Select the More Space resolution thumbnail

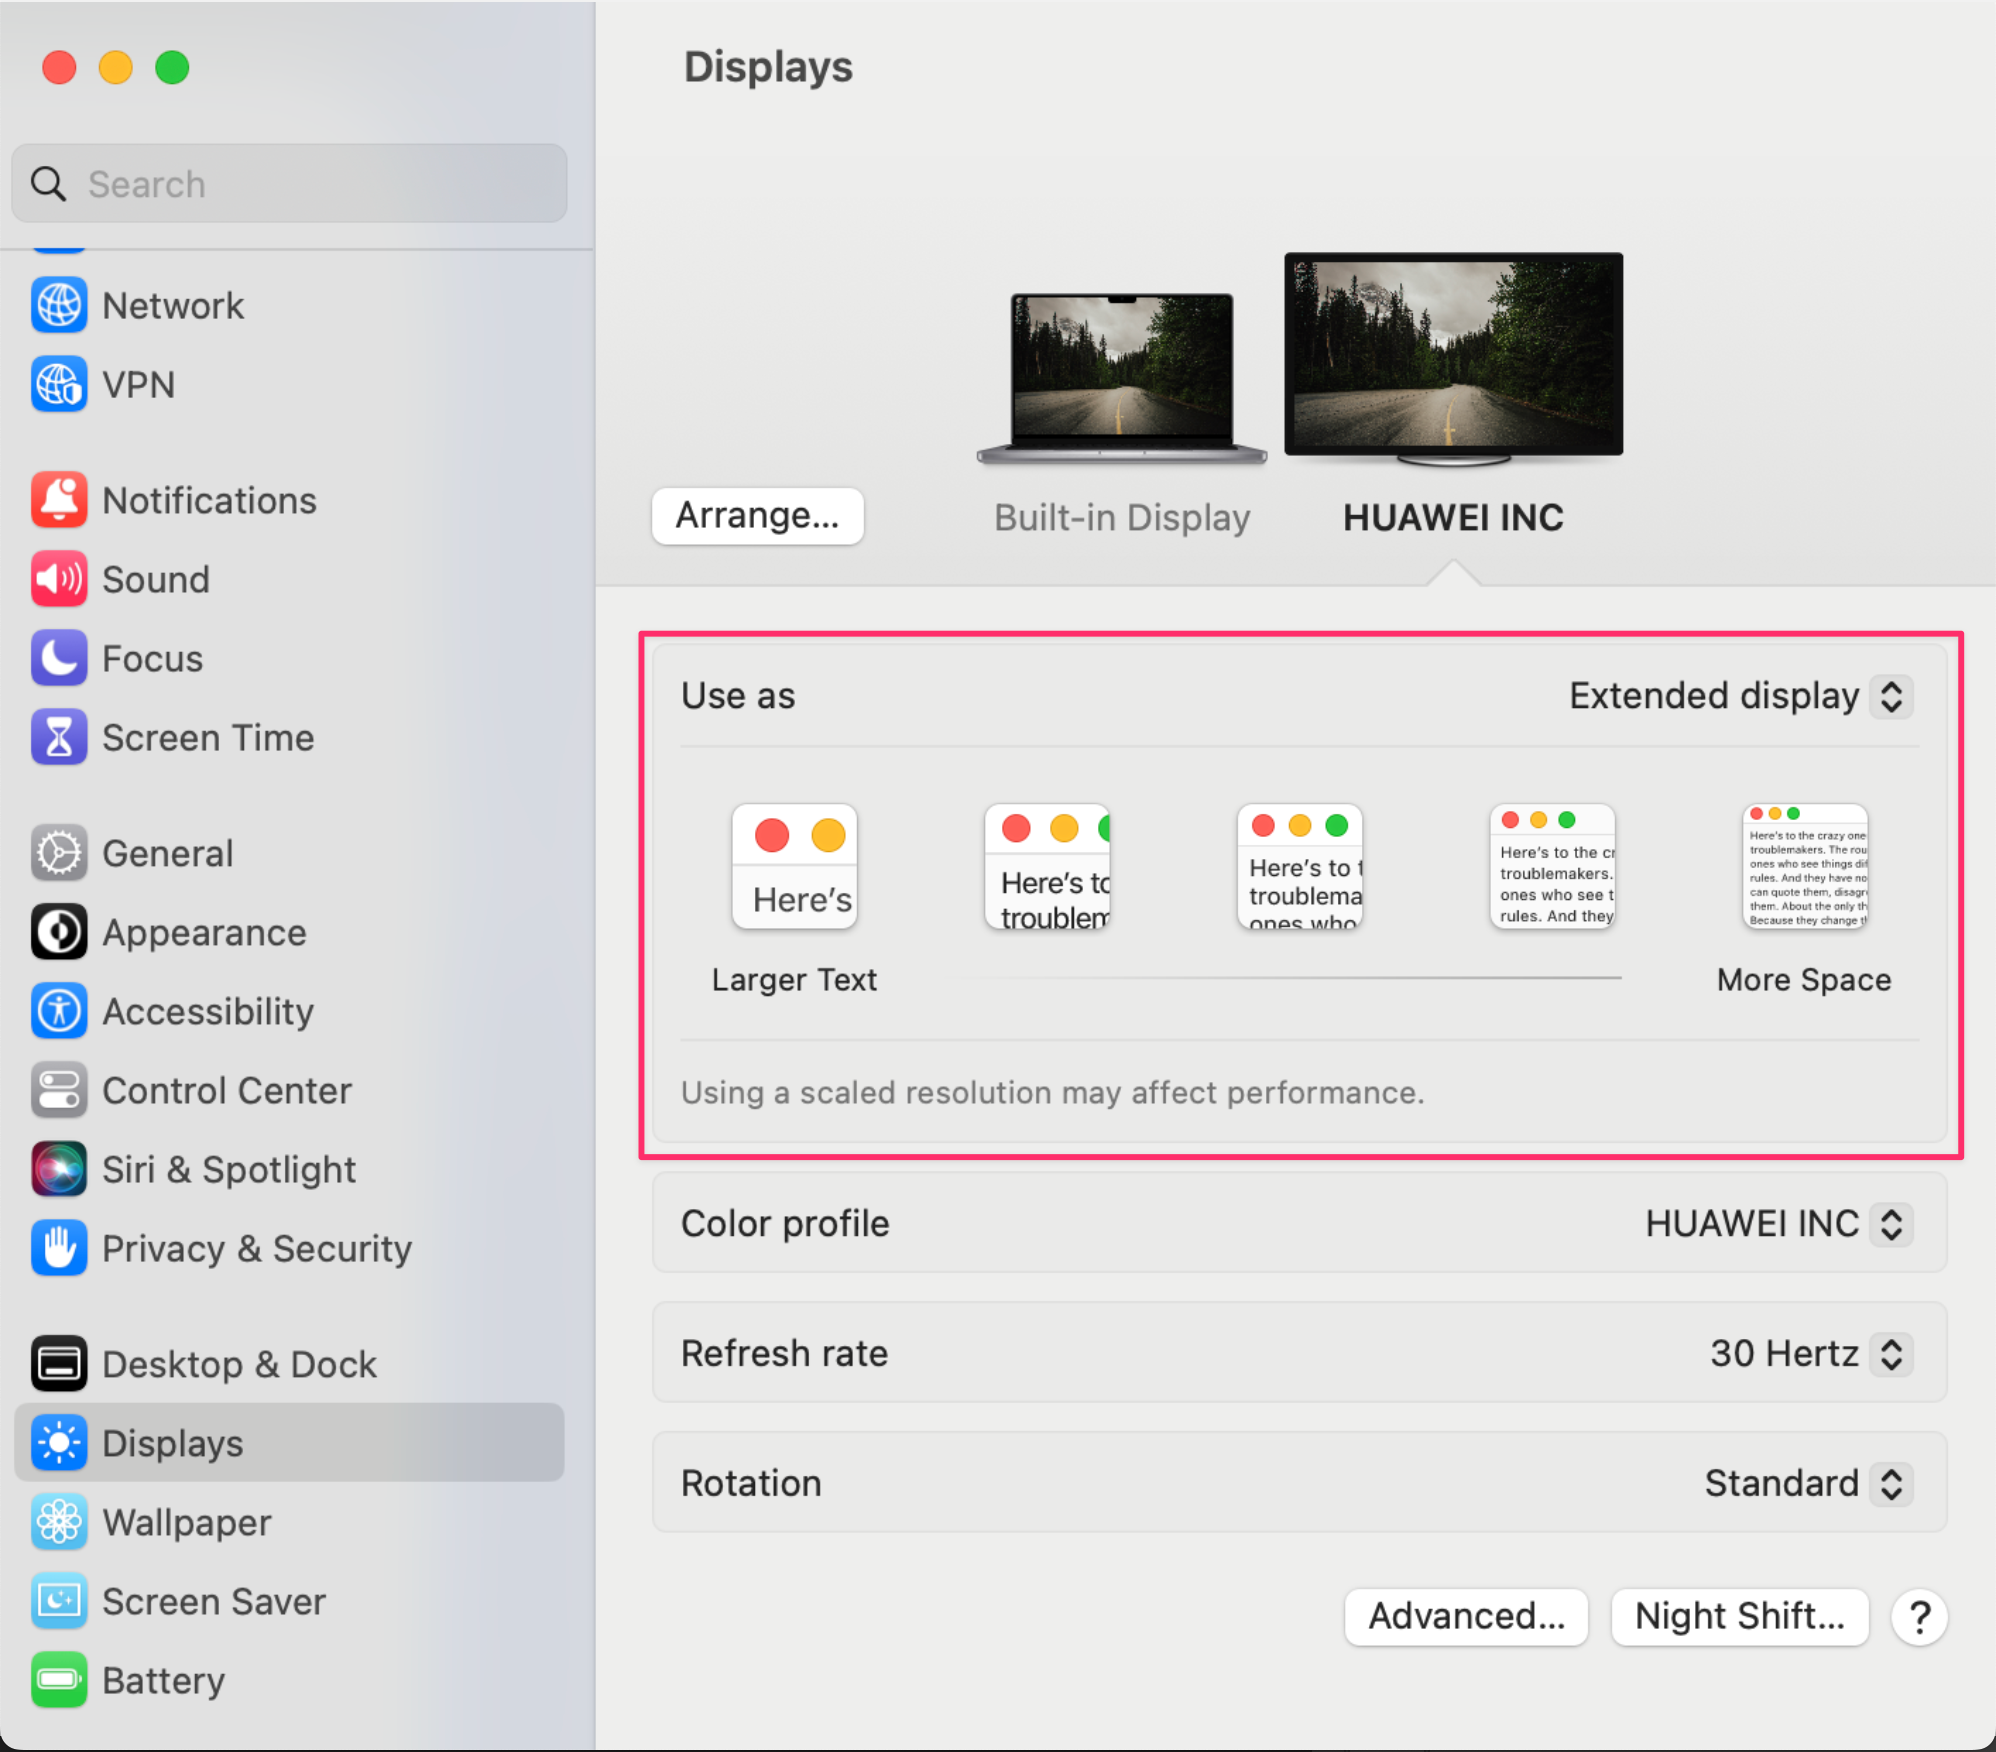(1805, 866)
